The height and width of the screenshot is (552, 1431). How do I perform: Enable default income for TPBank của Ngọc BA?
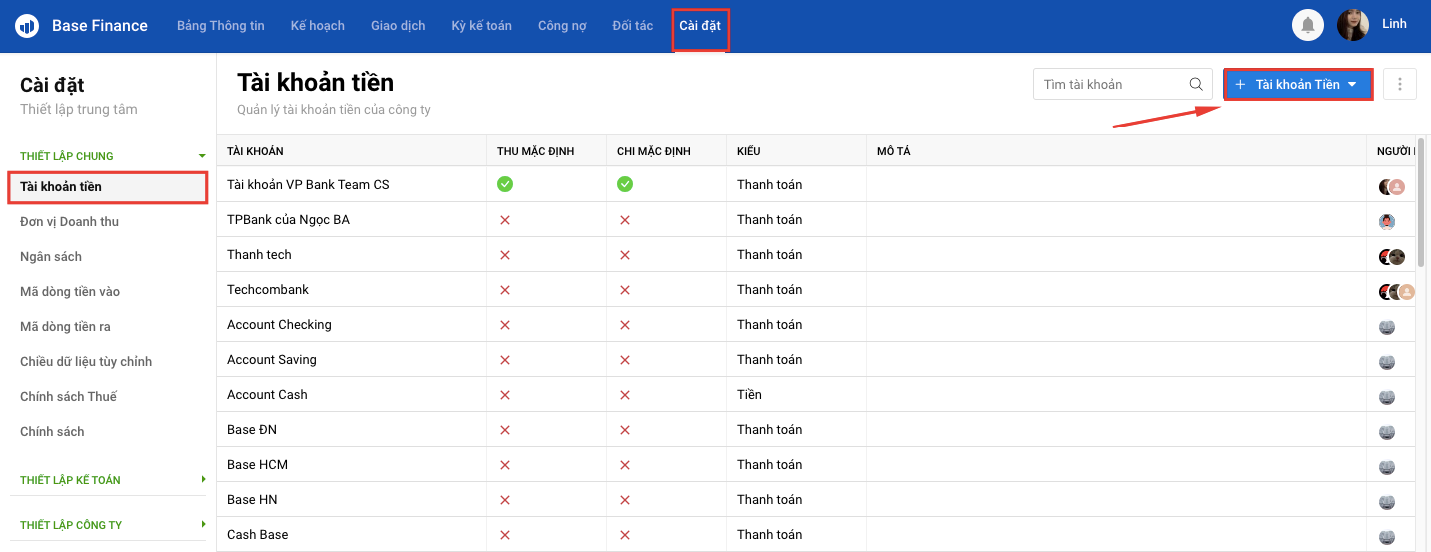[x=505, y=220]
